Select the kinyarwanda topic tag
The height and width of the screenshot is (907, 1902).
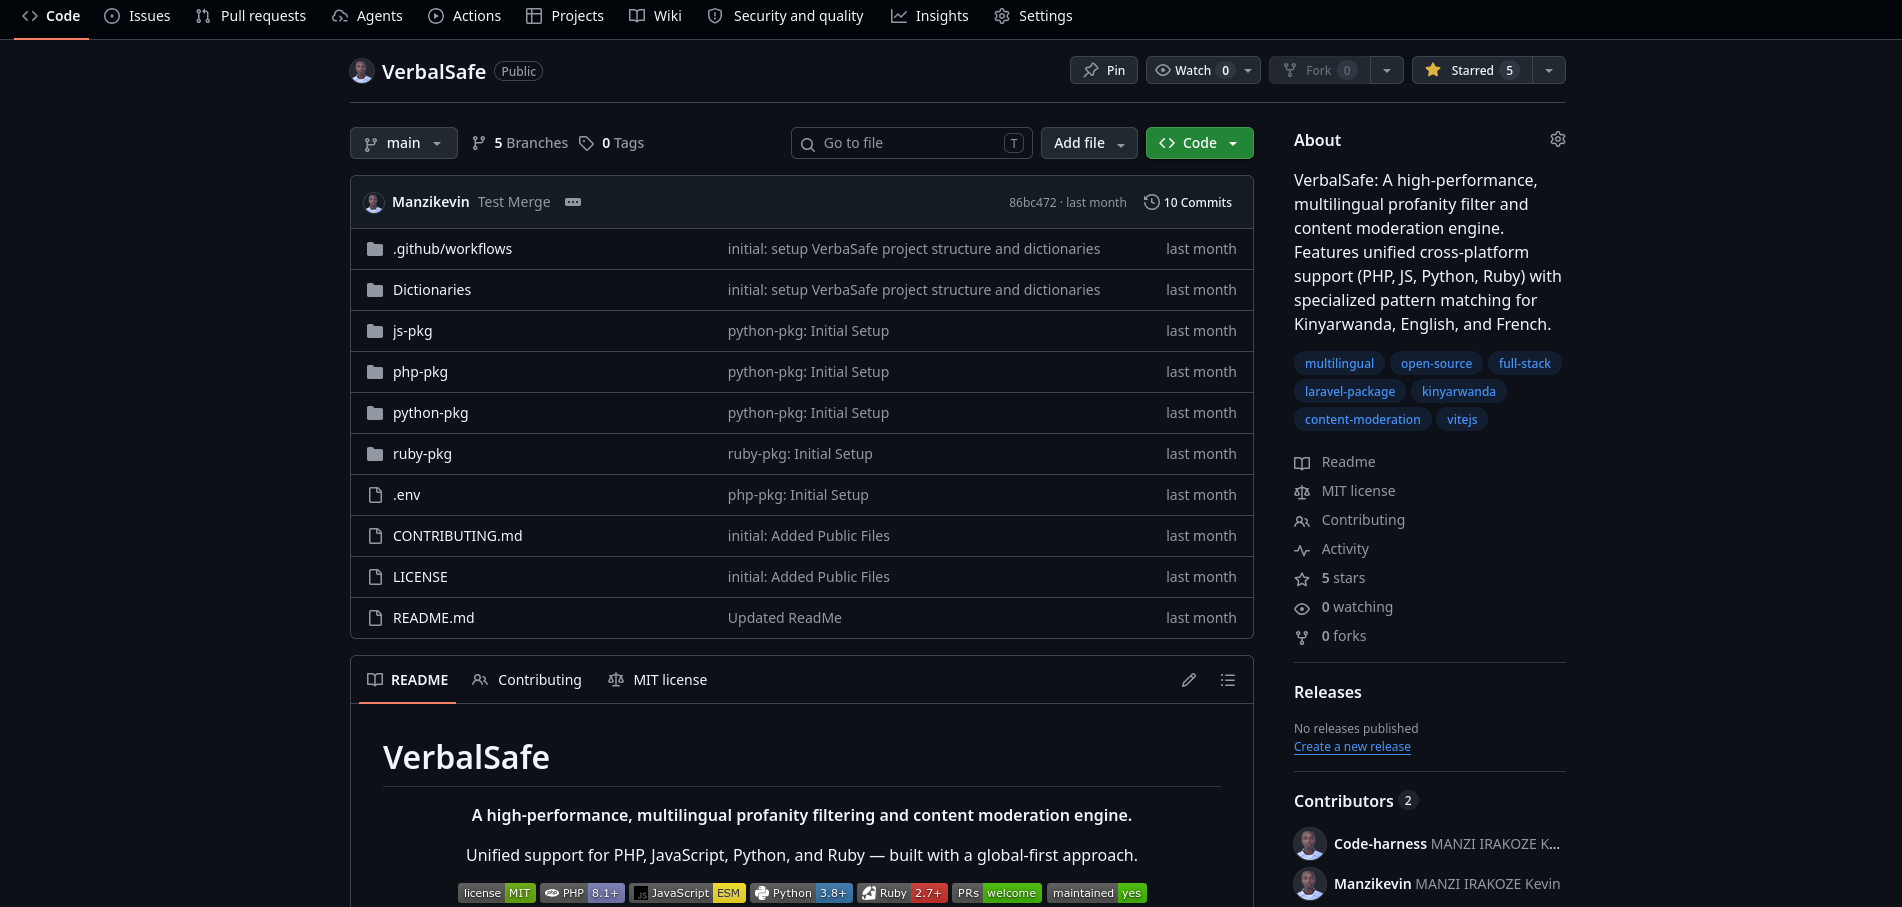pyautogui.click(x=1459, y=391)
